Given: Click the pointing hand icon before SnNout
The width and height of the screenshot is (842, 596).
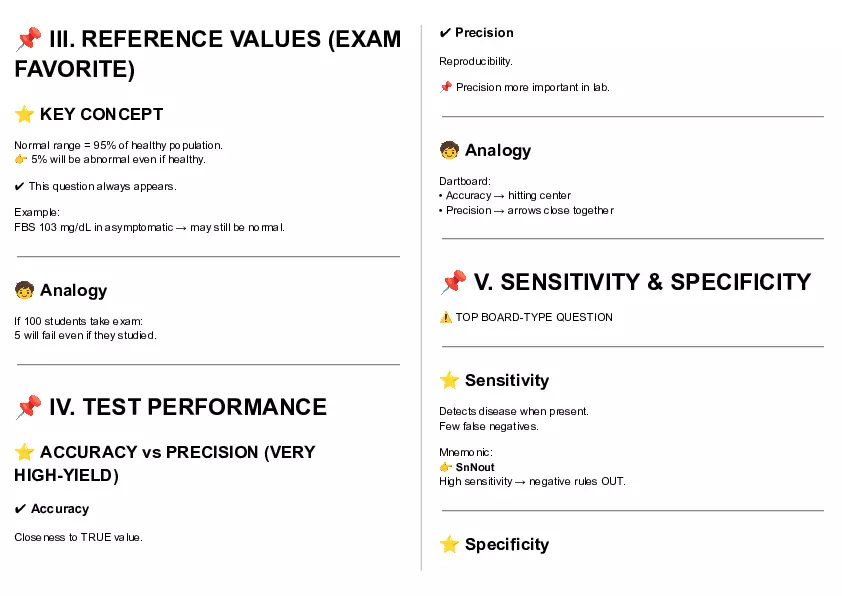Looking at the screenshot, I should click(446, 467).
